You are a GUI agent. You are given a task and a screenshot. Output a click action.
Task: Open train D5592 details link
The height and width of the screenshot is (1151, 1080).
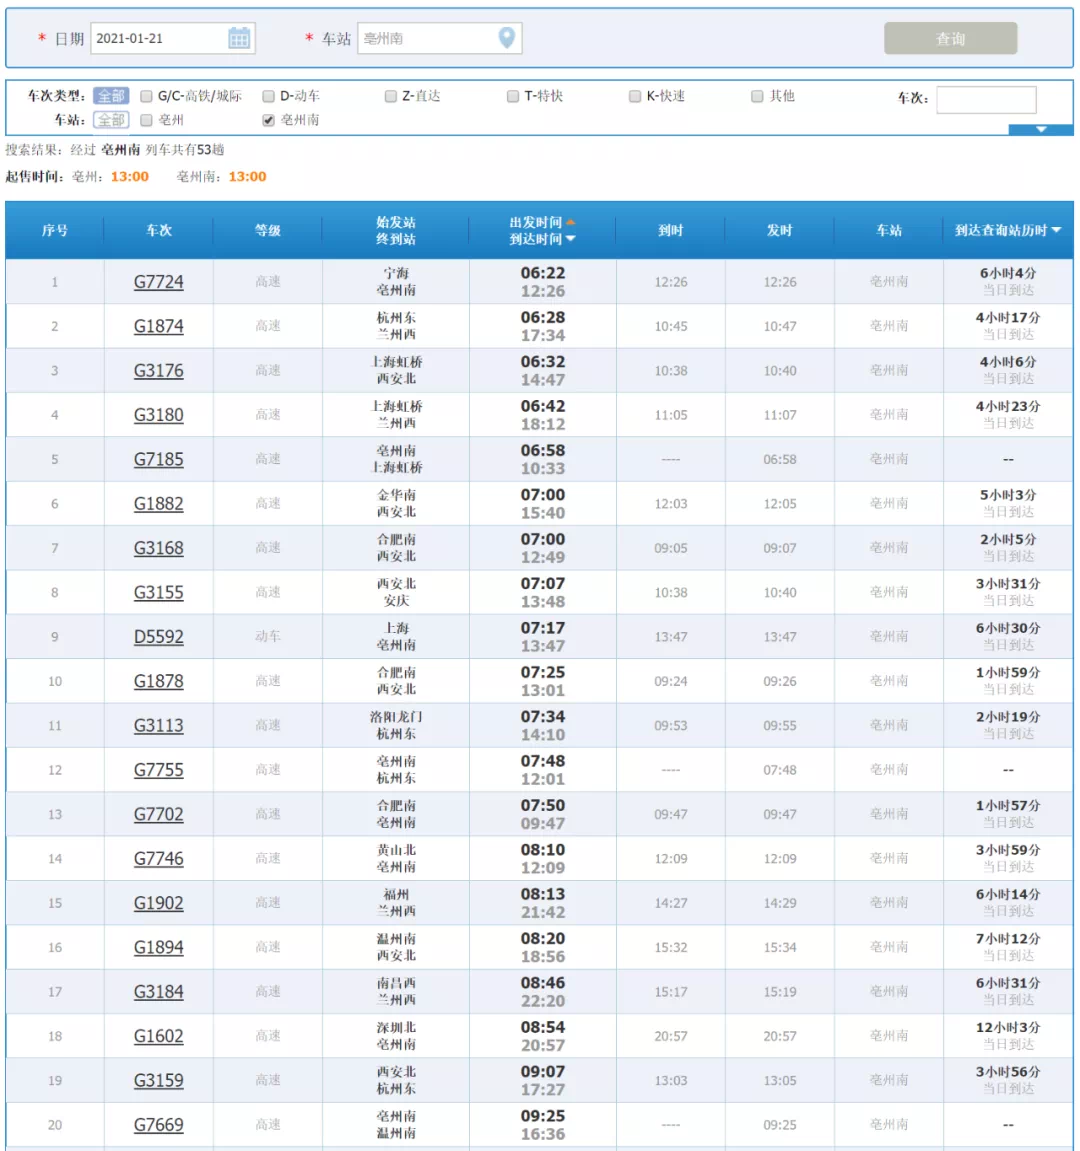pos(159,637)
